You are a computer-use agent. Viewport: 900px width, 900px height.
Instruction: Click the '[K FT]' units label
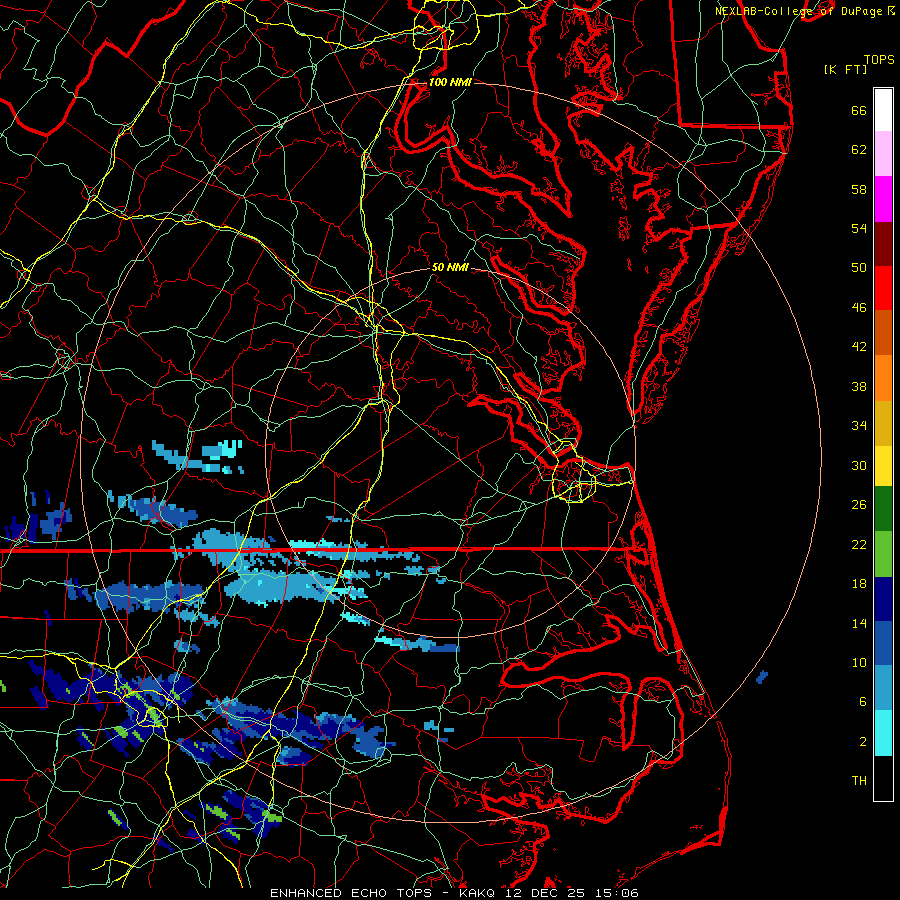845,69
